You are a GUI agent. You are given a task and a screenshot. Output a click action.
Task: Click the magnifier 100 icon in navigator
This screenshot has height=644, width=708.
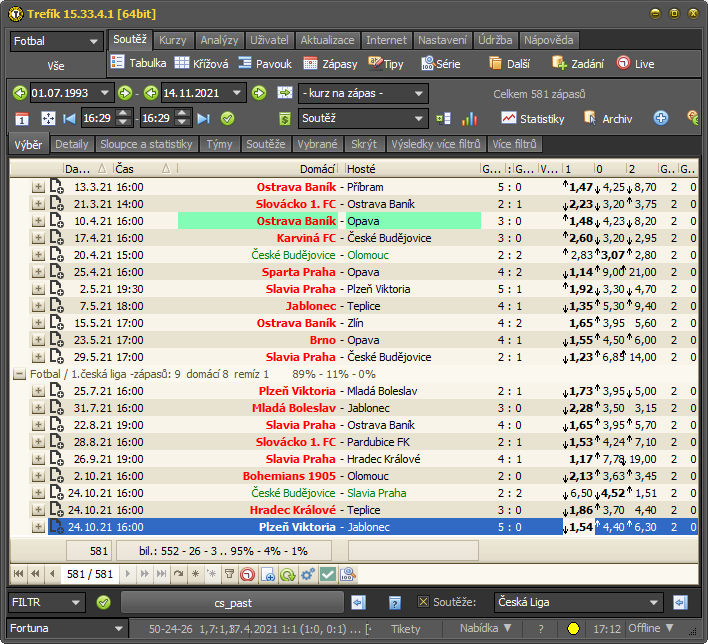348,574
